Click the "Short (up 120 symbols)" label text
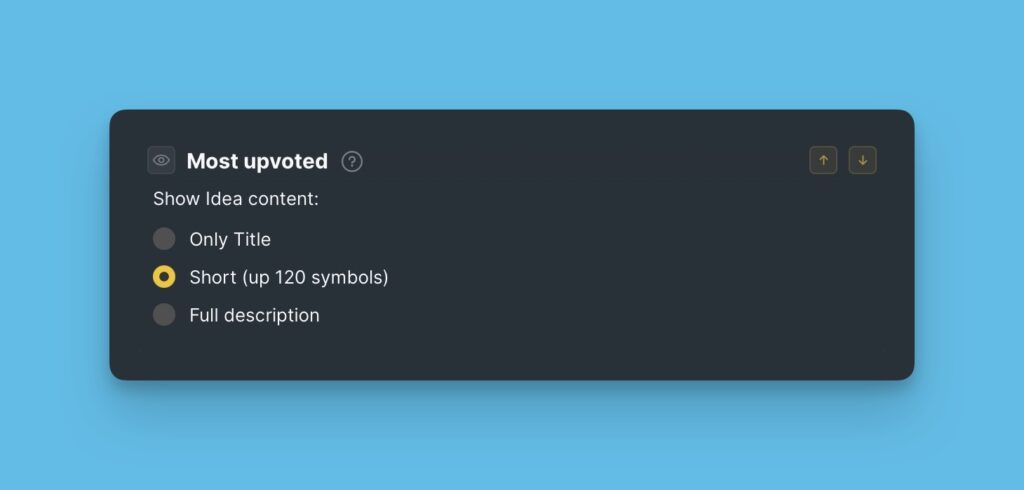The image size is (1024, 490). point(288,277)
